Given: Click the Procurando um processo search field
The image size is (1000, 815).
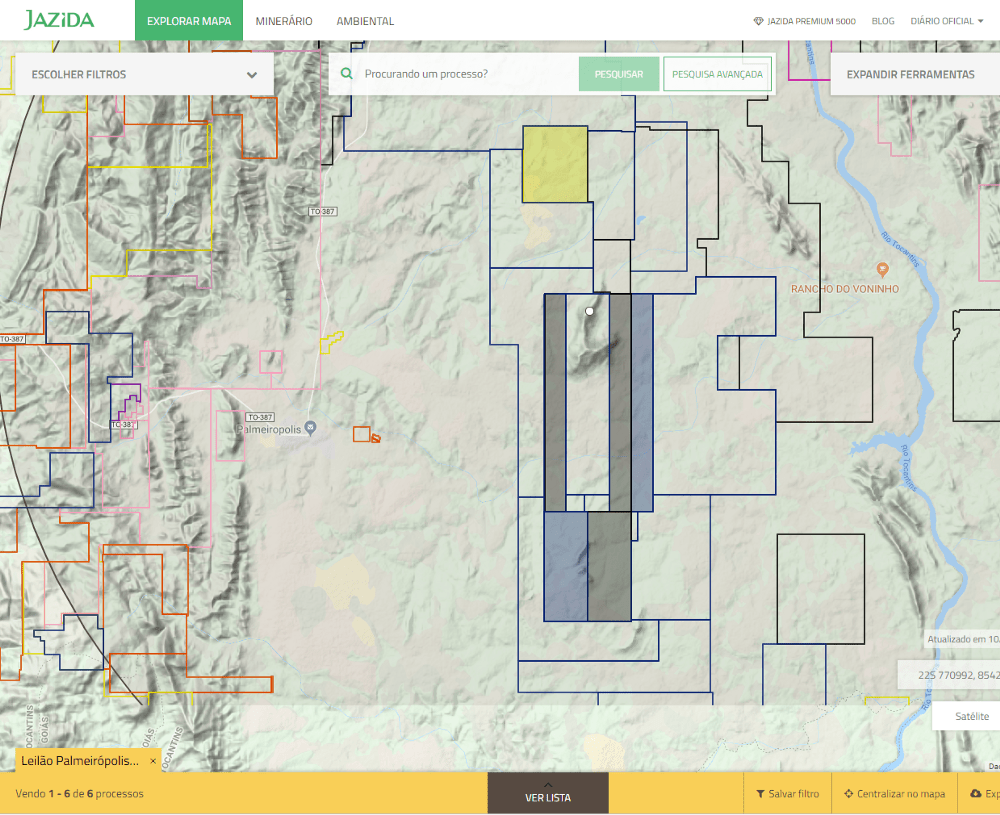Looking at the screenshot, I should 465,74.
